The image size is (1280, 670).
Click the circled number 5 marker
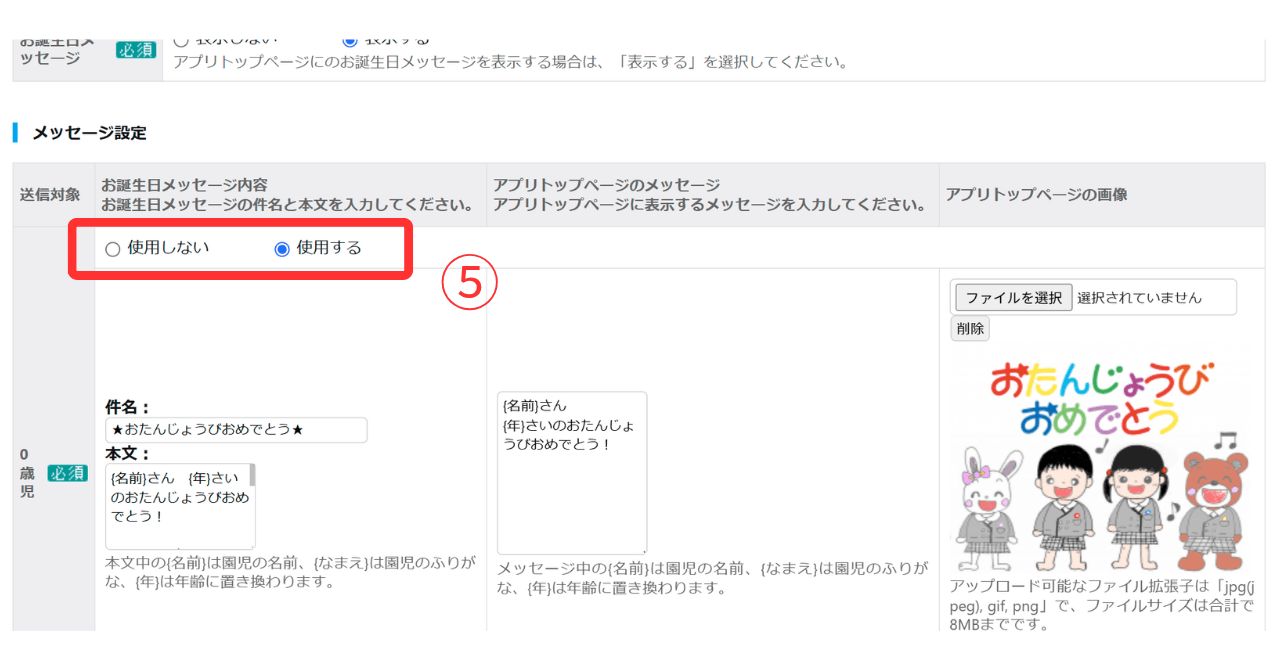pos(469,285)
